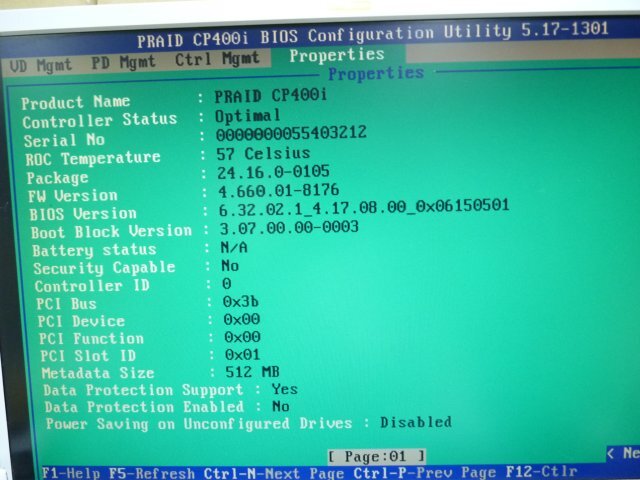Click Power Saving on Unconfigured Drives label
640x480 pixels.
[199, 424]
